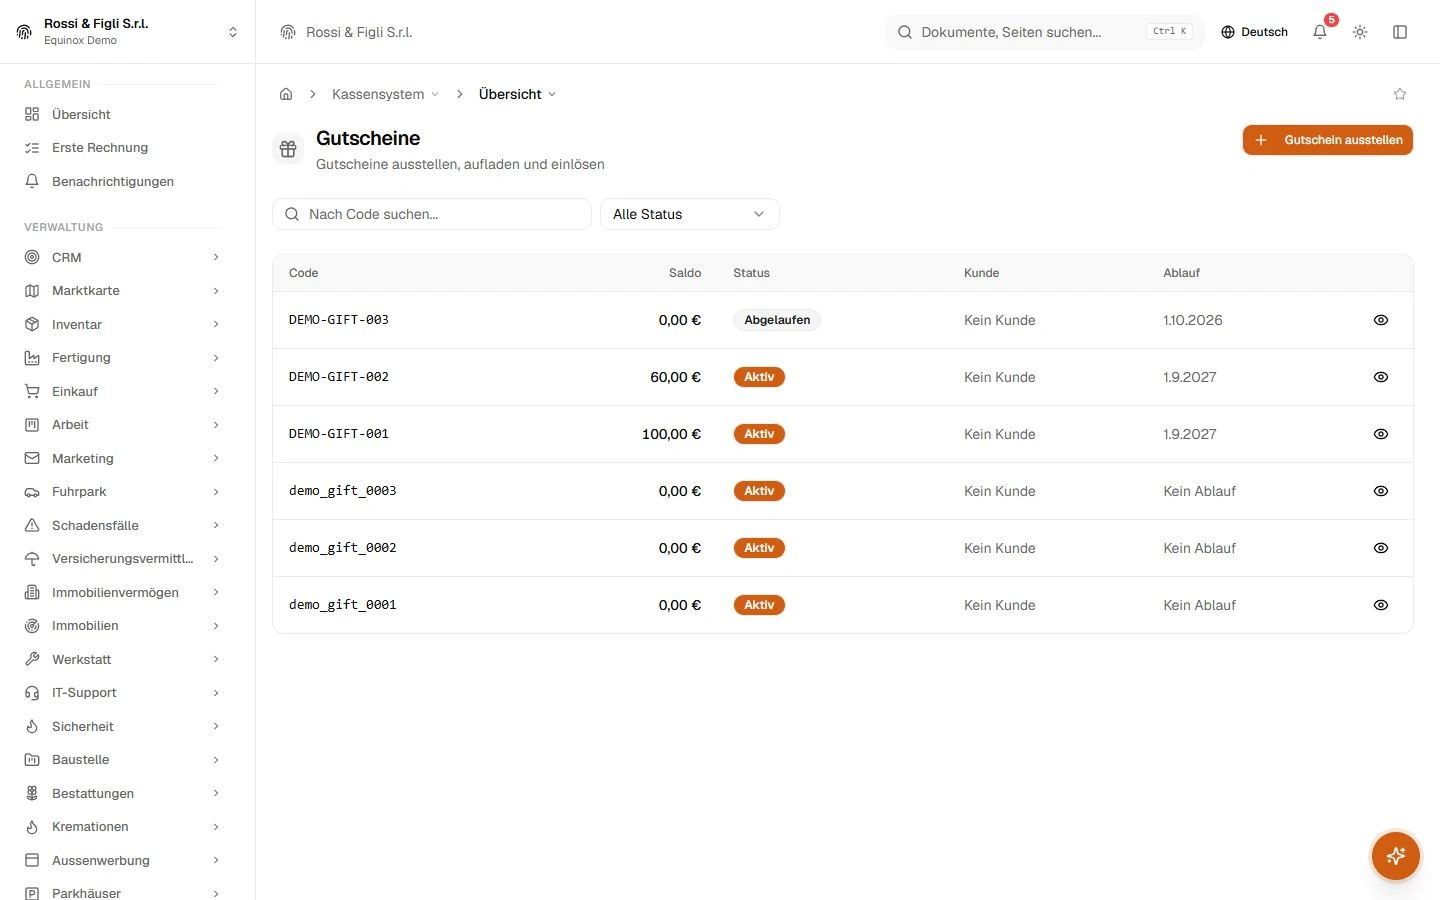
Task: Click the Kunde column header
Action: click(x=981, y=273)
